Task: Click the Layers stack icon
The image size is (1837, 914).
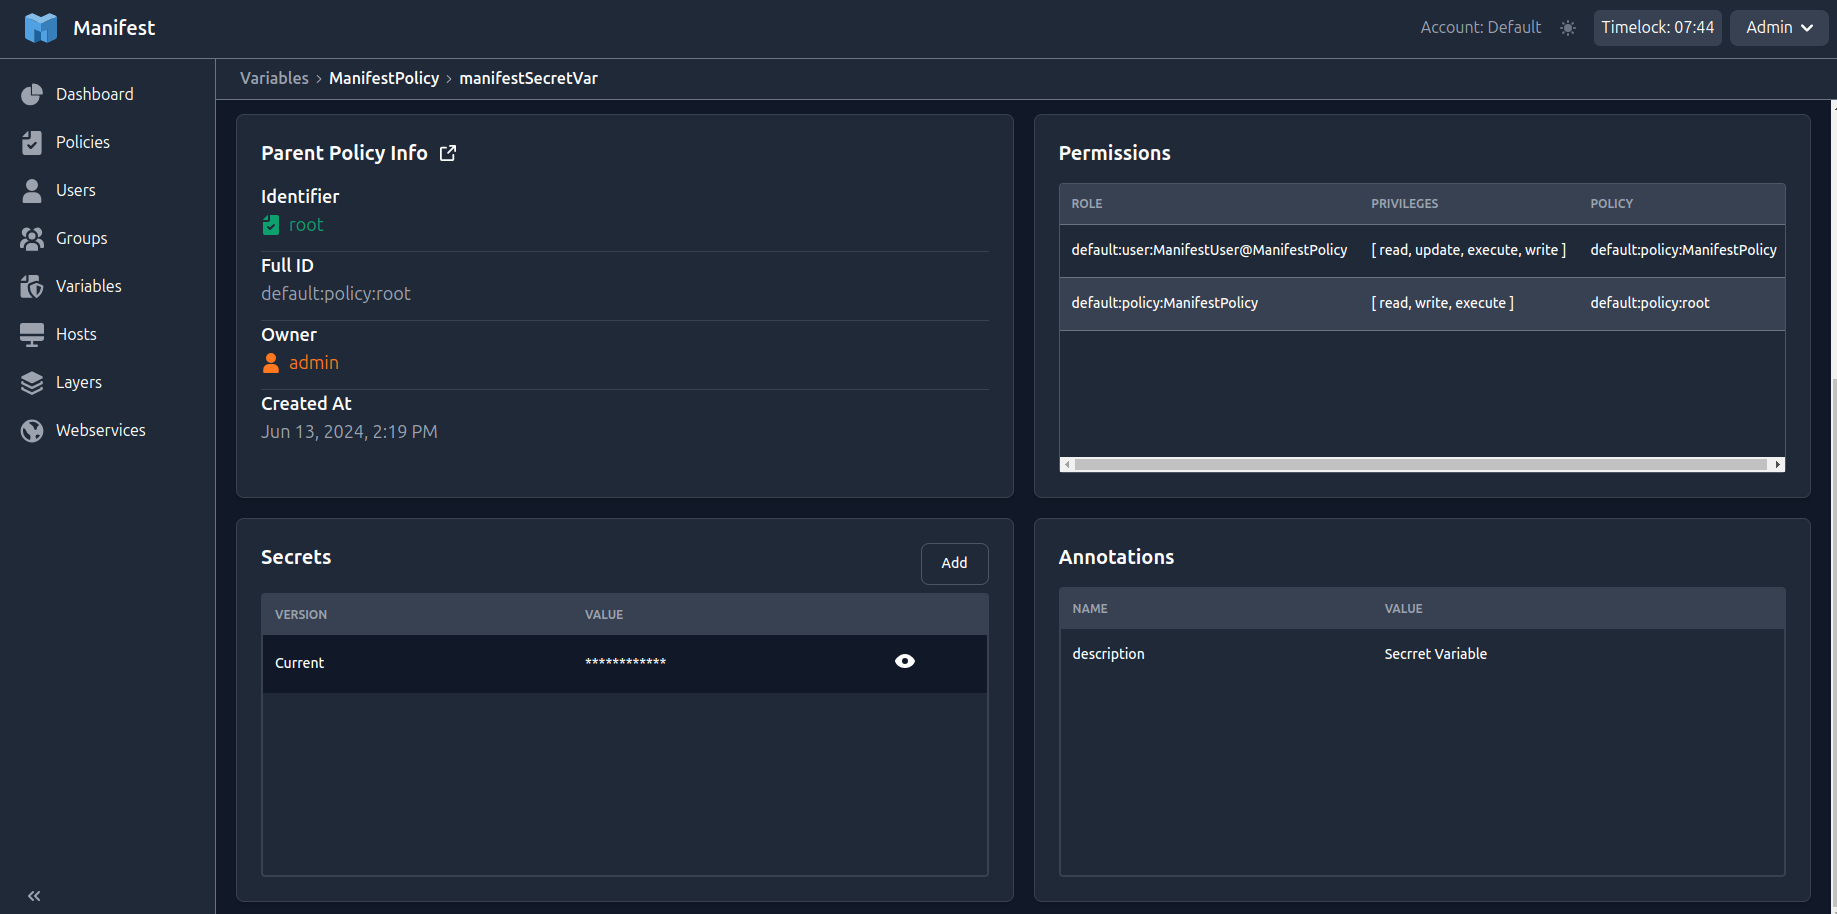Action: point(32,382)
